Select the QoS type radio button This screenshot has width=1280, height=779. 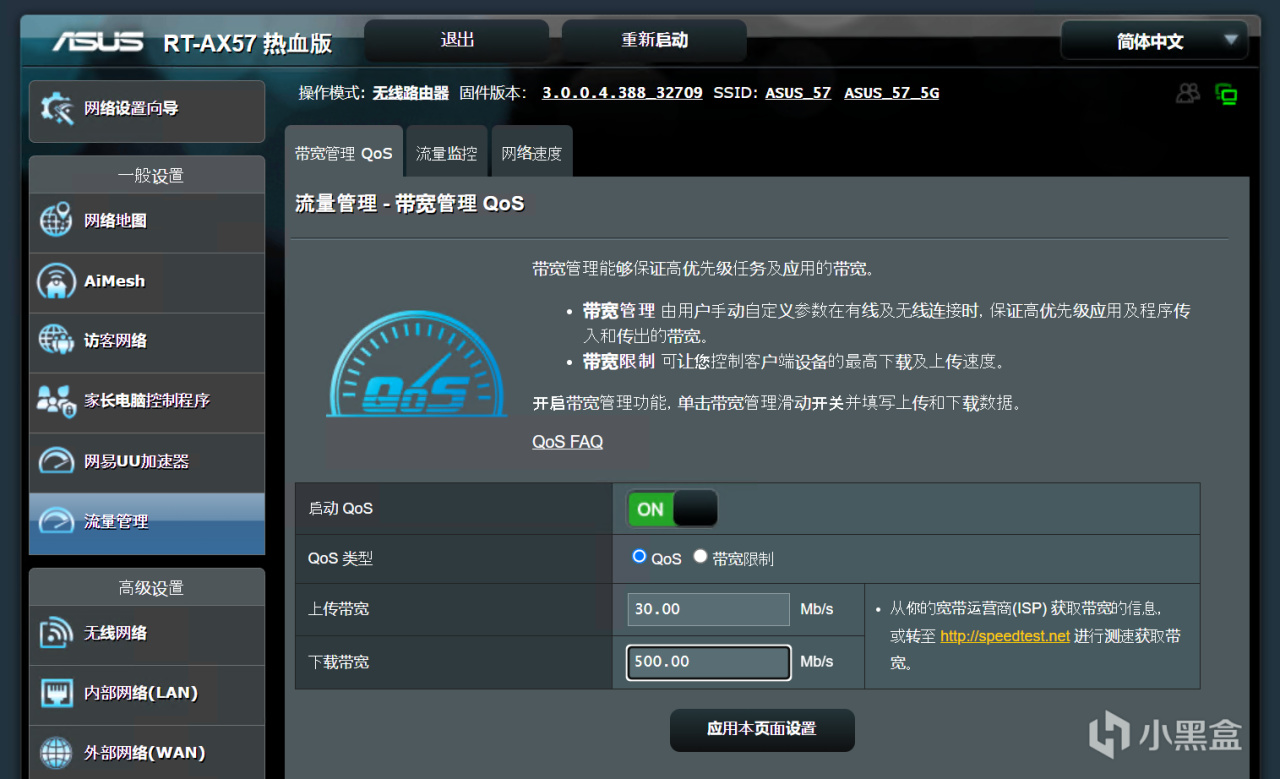(x=639, y=556)
